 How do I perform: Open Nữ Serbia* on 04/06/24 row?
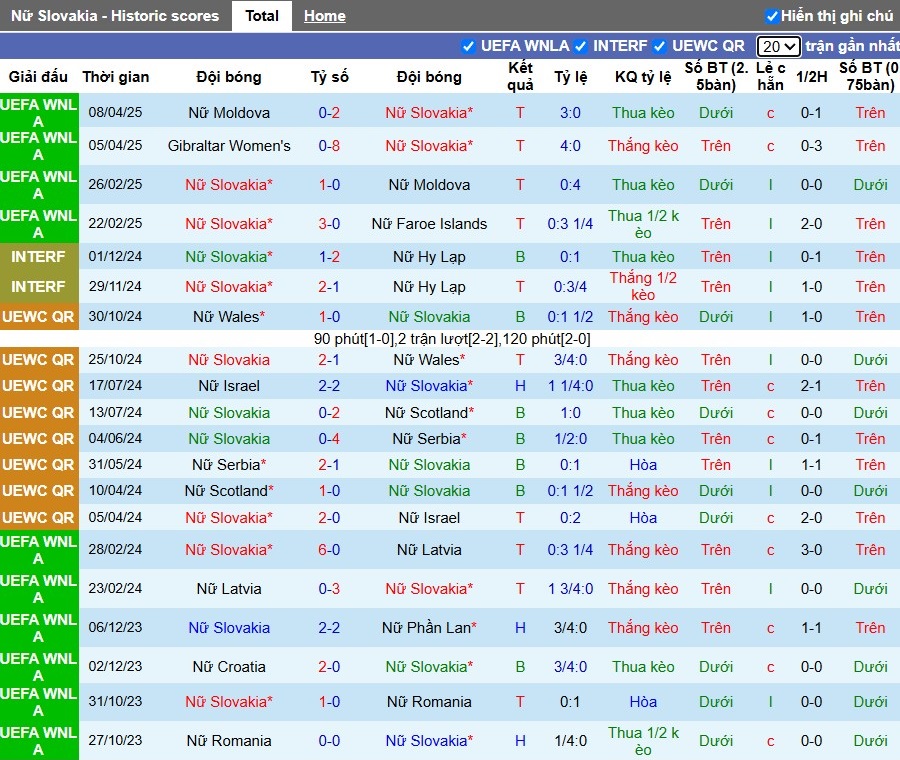tap(429, 439)
